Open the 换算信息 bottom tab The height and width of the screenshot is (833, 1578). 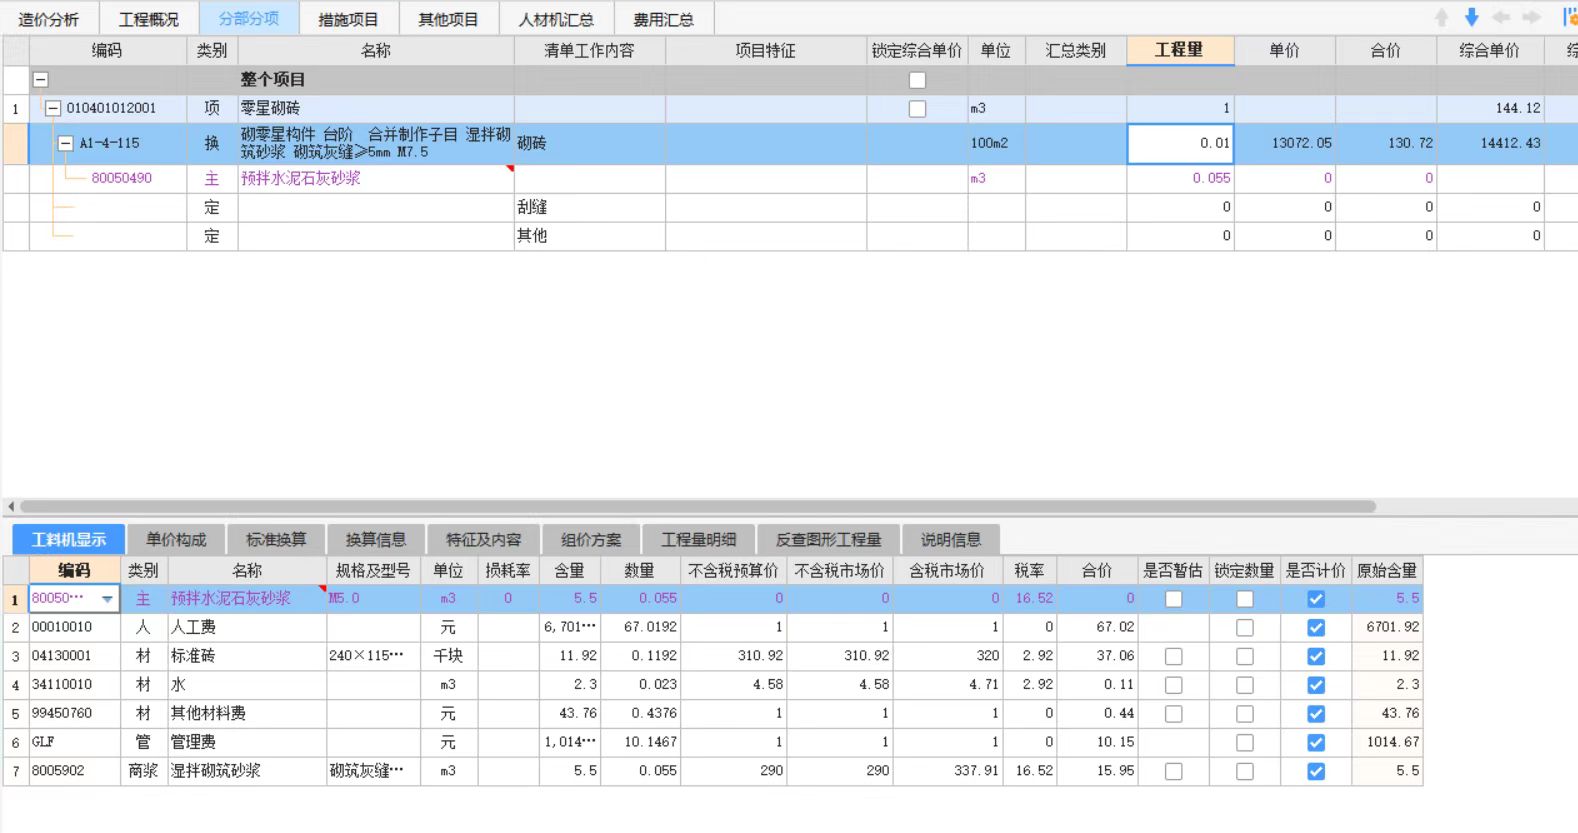point(376,539)
